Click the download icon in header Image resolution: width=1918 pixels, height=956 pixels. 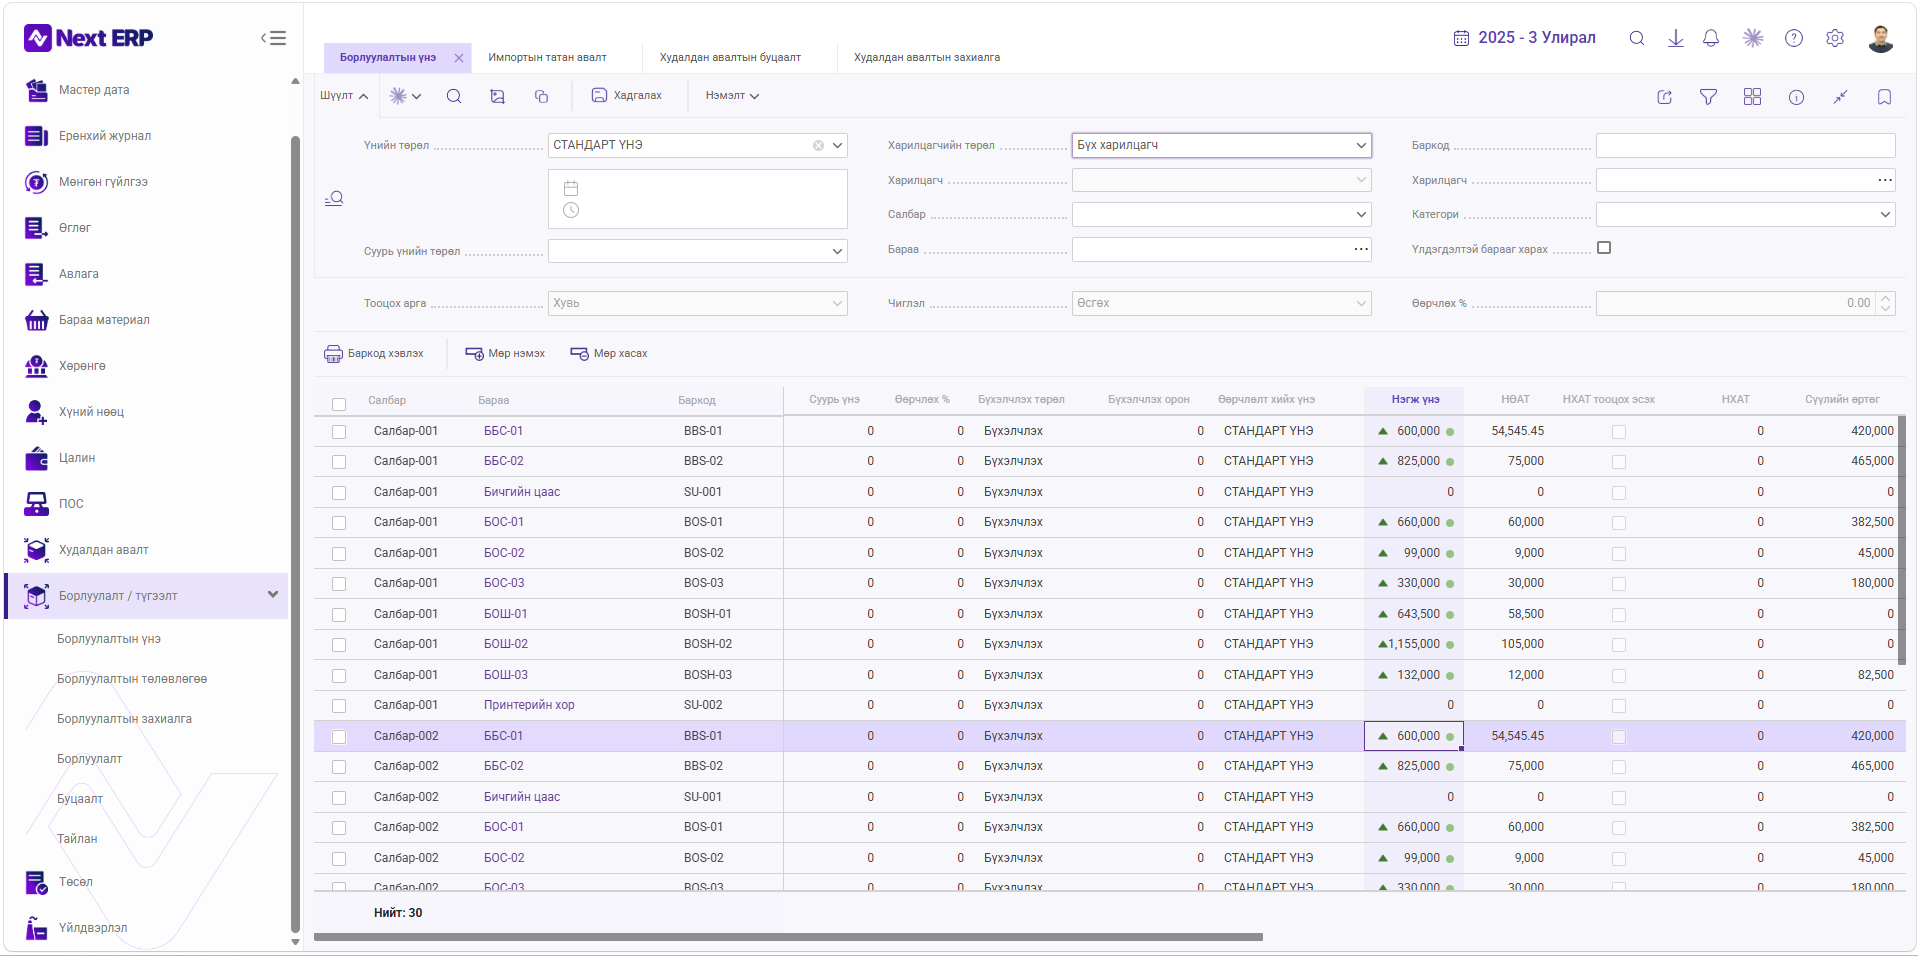coord(1676,38)
